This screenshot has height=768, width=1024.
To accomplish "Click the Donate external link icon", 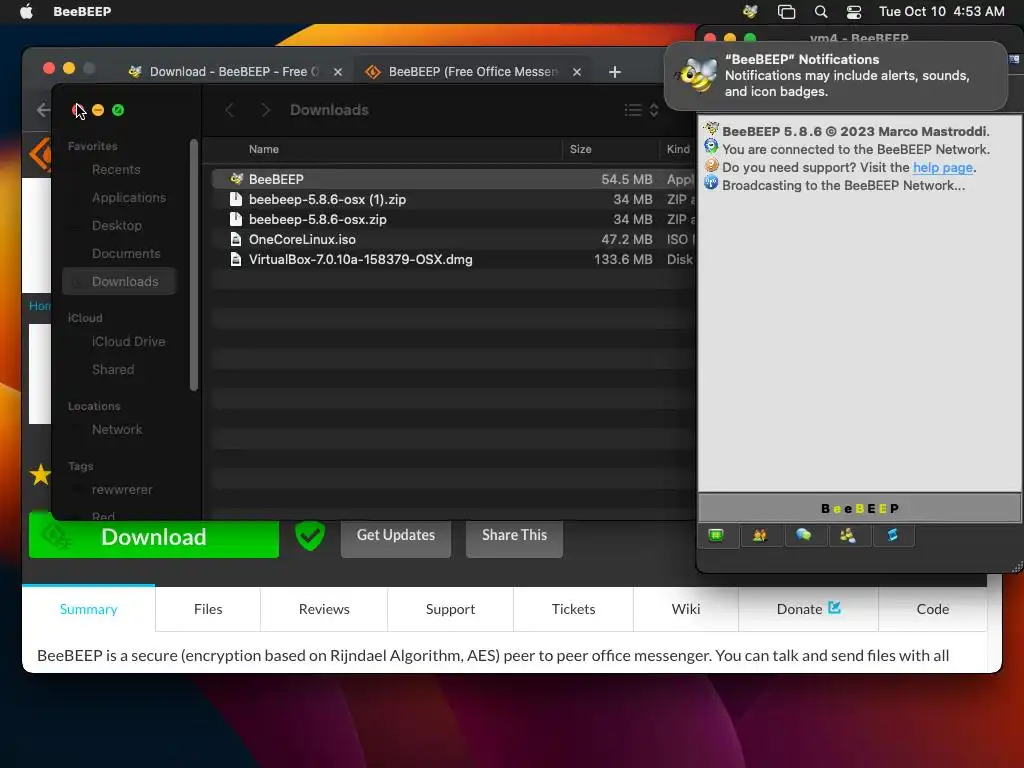I will [x=834, y=608].
